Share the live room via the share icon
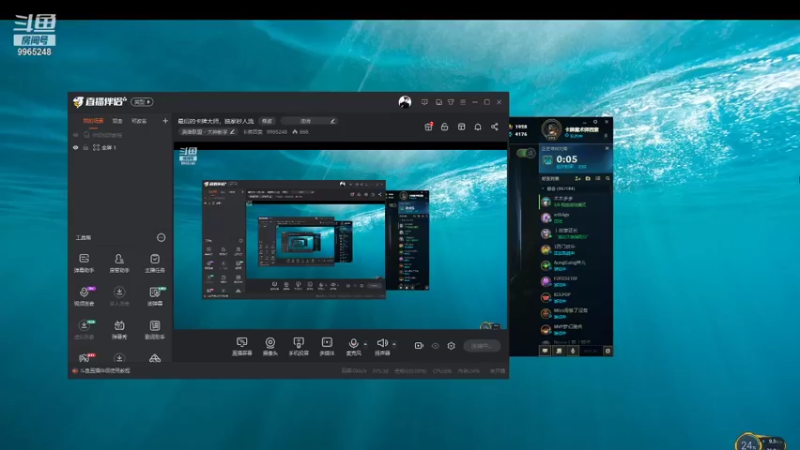 494,127
